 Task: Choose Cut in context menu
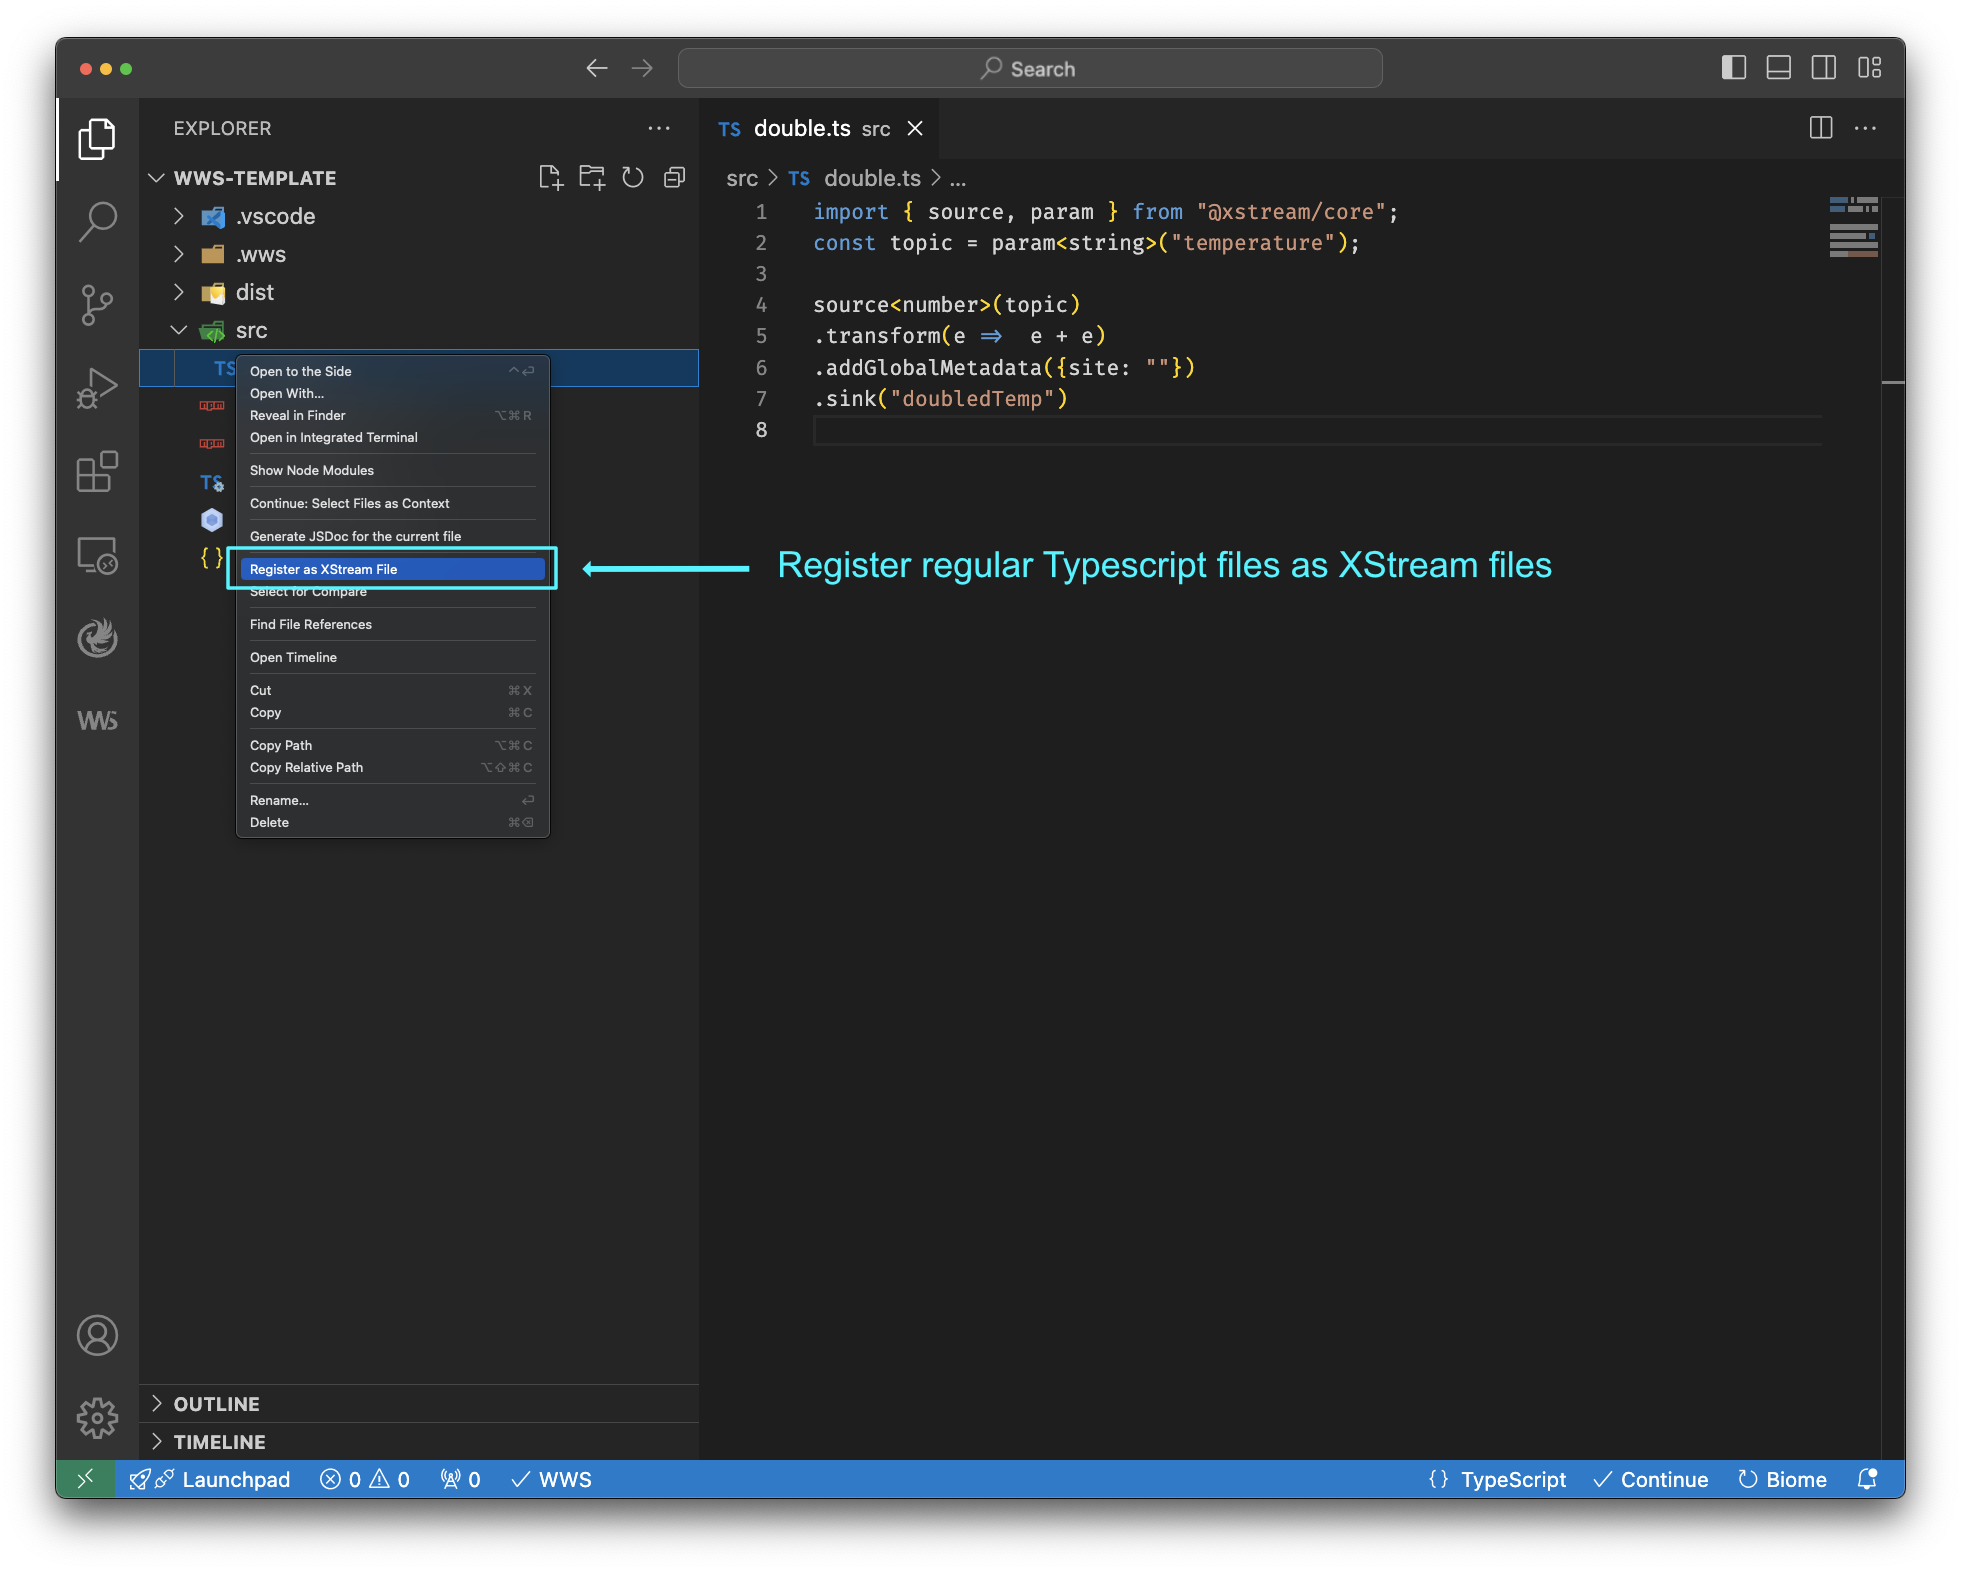(x=392, y=690)
